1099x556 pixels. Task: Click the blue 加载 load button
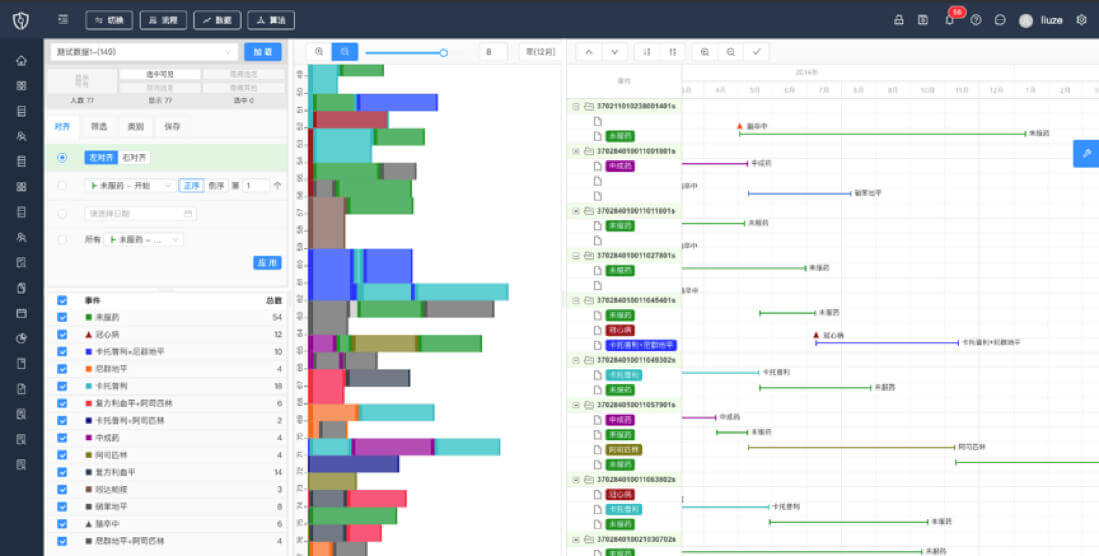pos(263,52)
